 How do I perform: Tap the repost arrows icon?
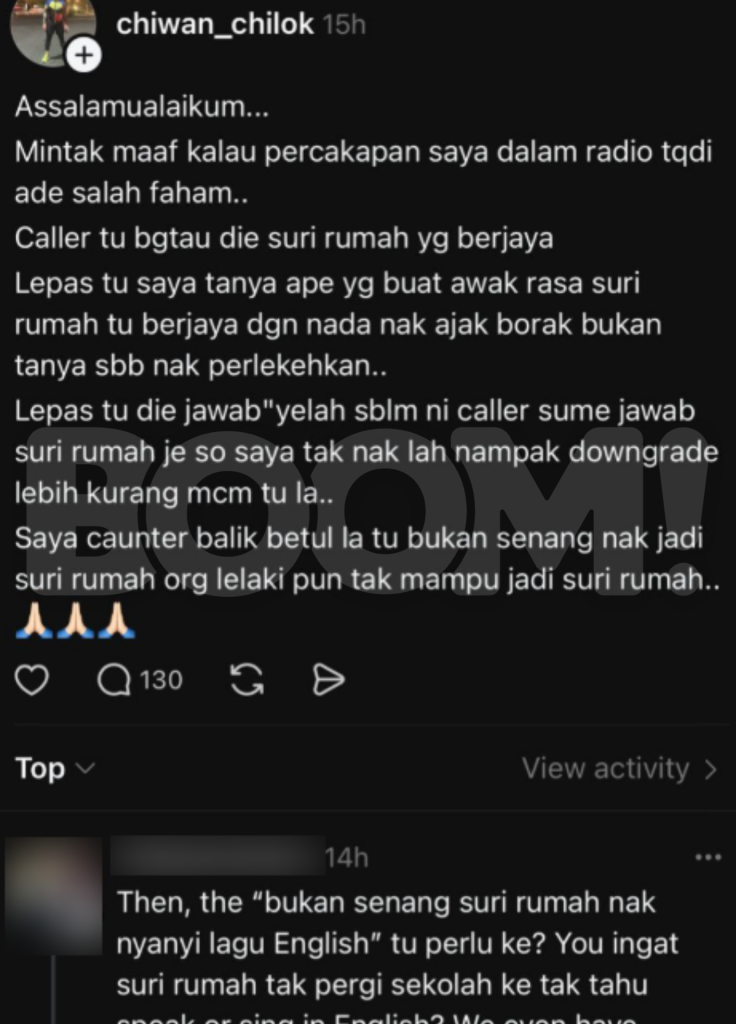pos(247,680)
